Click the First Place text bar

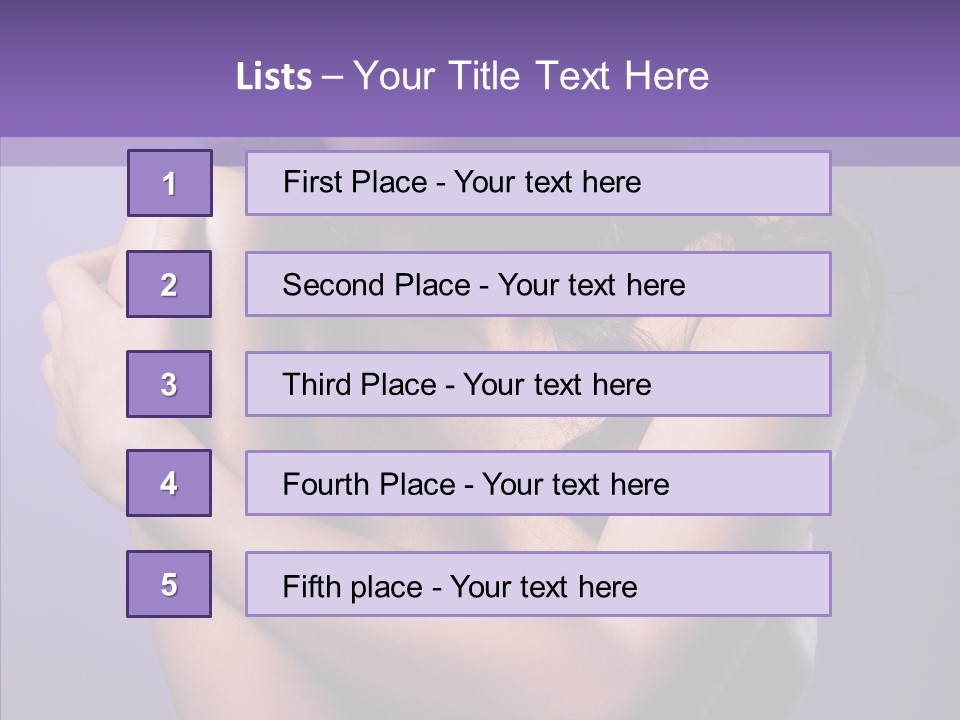click(x=538, y=183)
